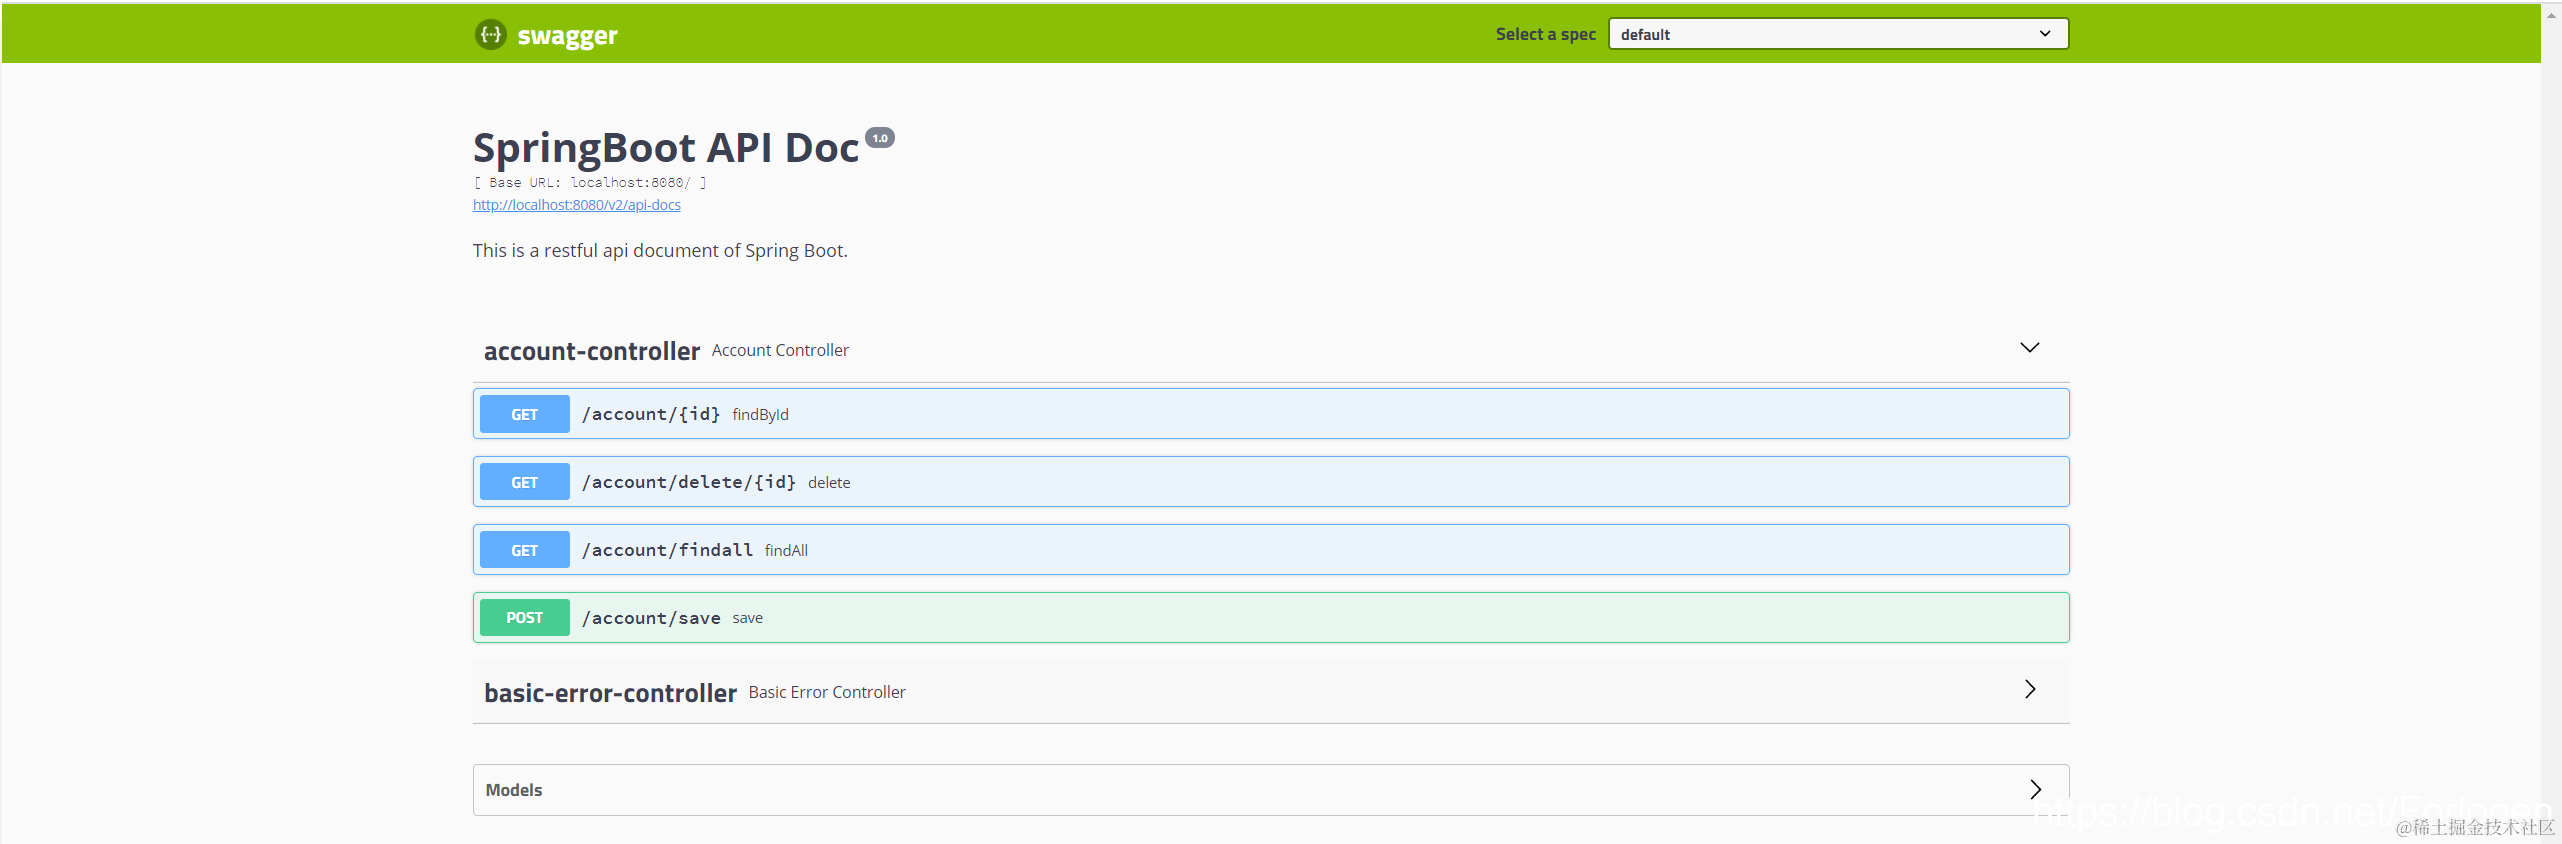This screenshot has width=2562, height=844.
Task: Open the GET /account/findall operation
Action: pos(1271,550)
